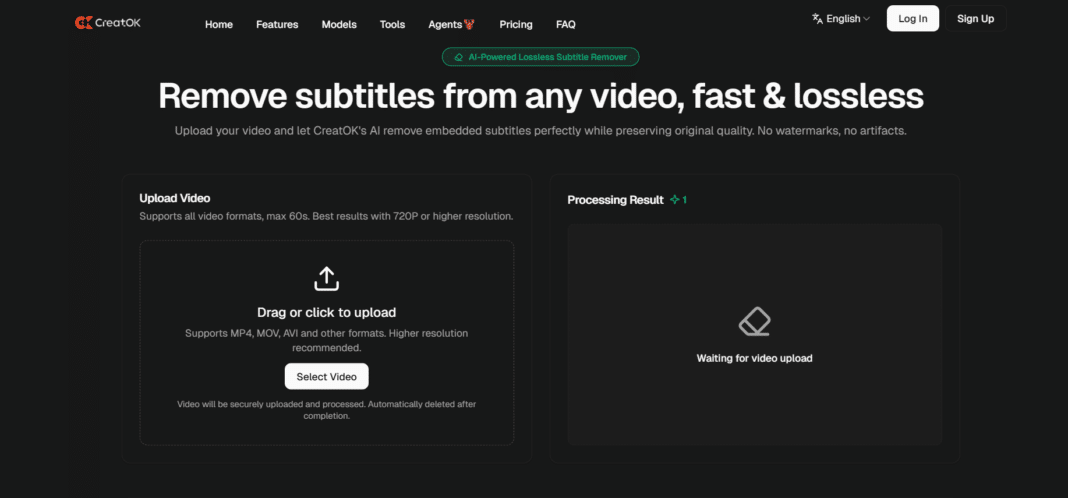
Task: Click the 'Drag or click to upload' text
Action: [x=326, y=312]
